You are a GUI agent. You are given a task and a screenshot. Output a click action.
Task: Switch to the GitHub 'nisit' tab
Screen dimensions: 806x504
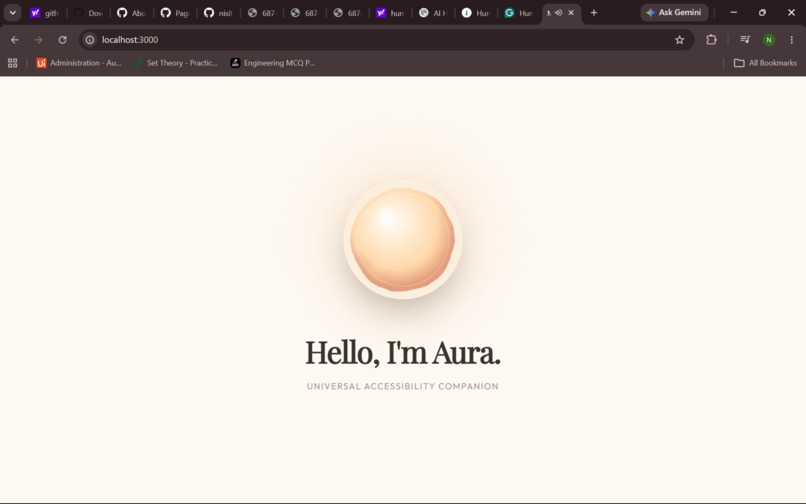[218, 13]
